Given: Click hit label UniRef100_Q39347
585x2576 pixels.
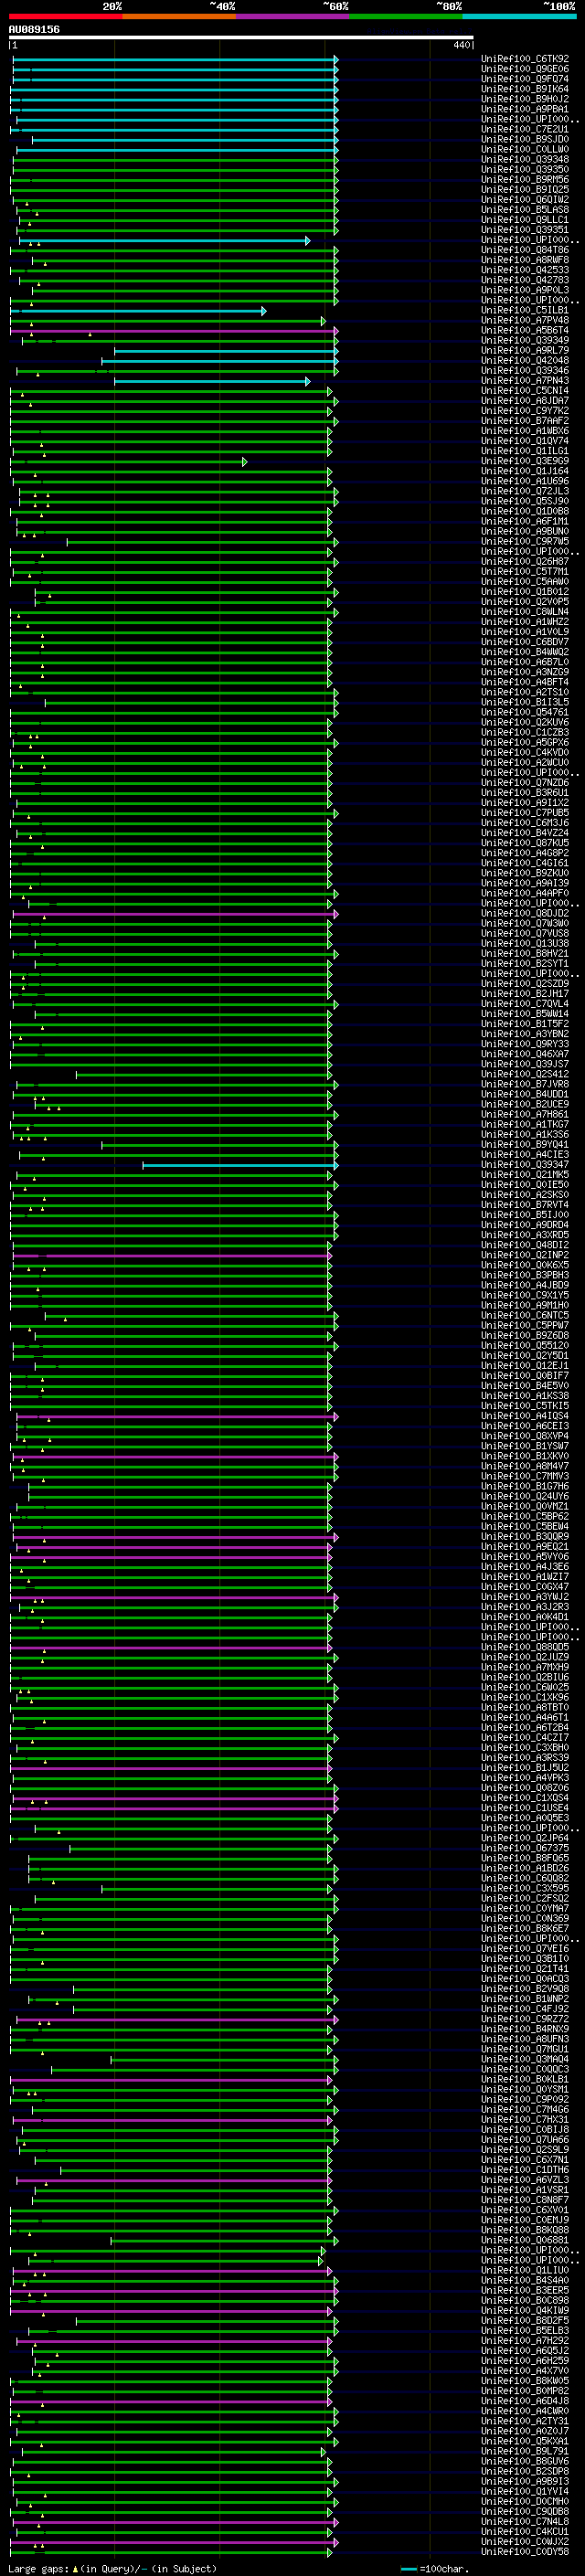Looking at the screenshot, I should [x=525, y=1165].
